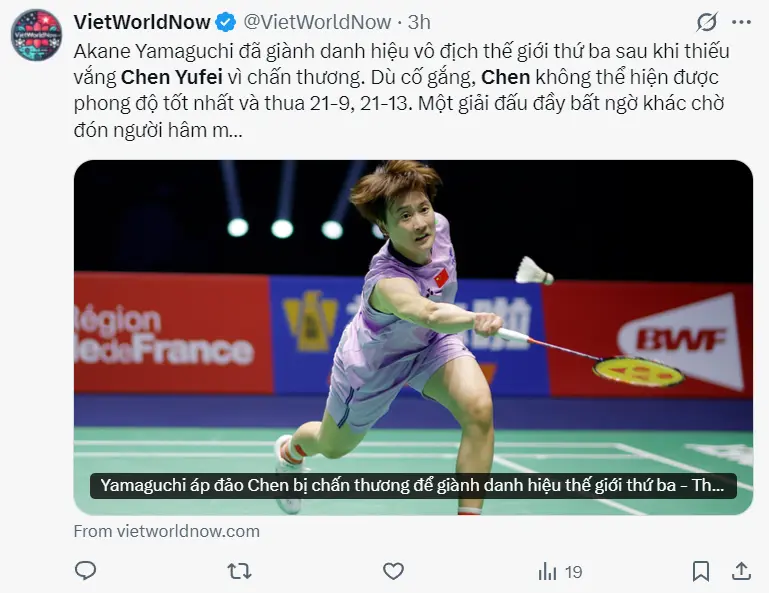Bookmark the post with the bookmark icon
The image size is (769, 593).
point(701,571)
